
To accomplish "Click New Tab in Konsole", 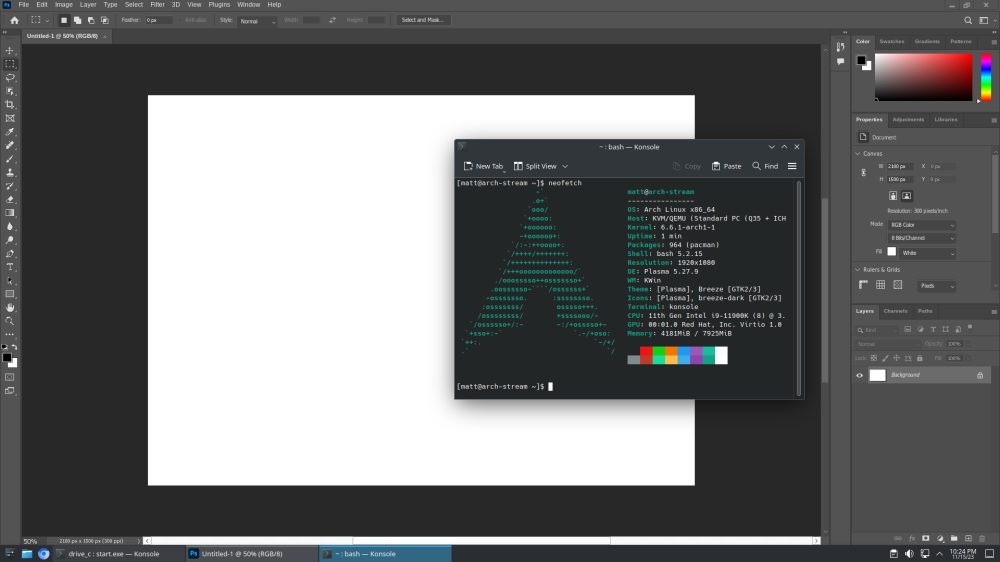I will click(484, 166).
